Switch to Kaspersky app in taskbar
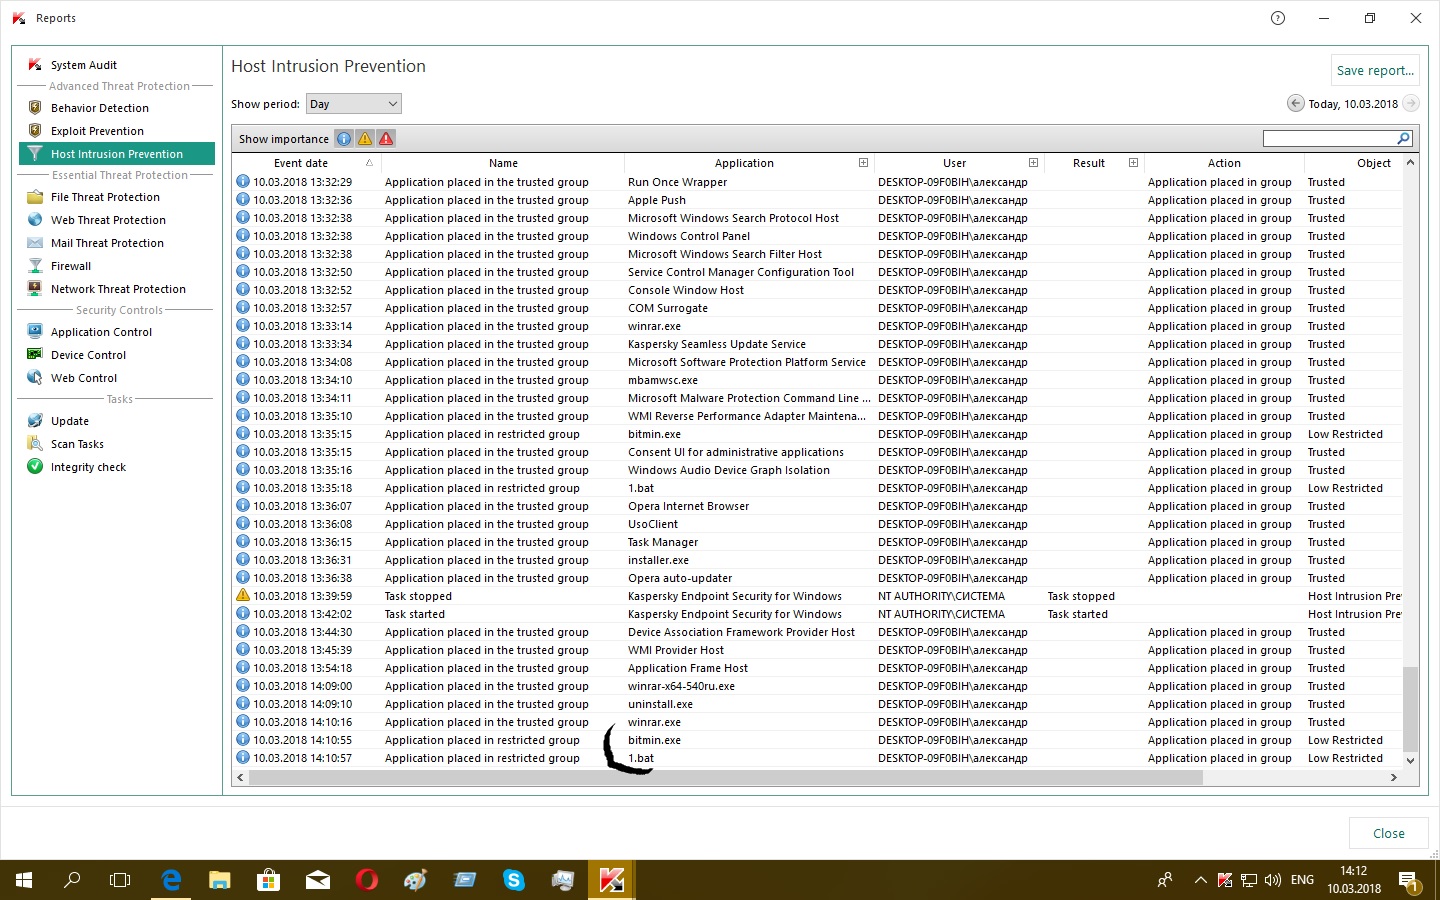Screen dimensions: 1440x900 coord(611,880)
